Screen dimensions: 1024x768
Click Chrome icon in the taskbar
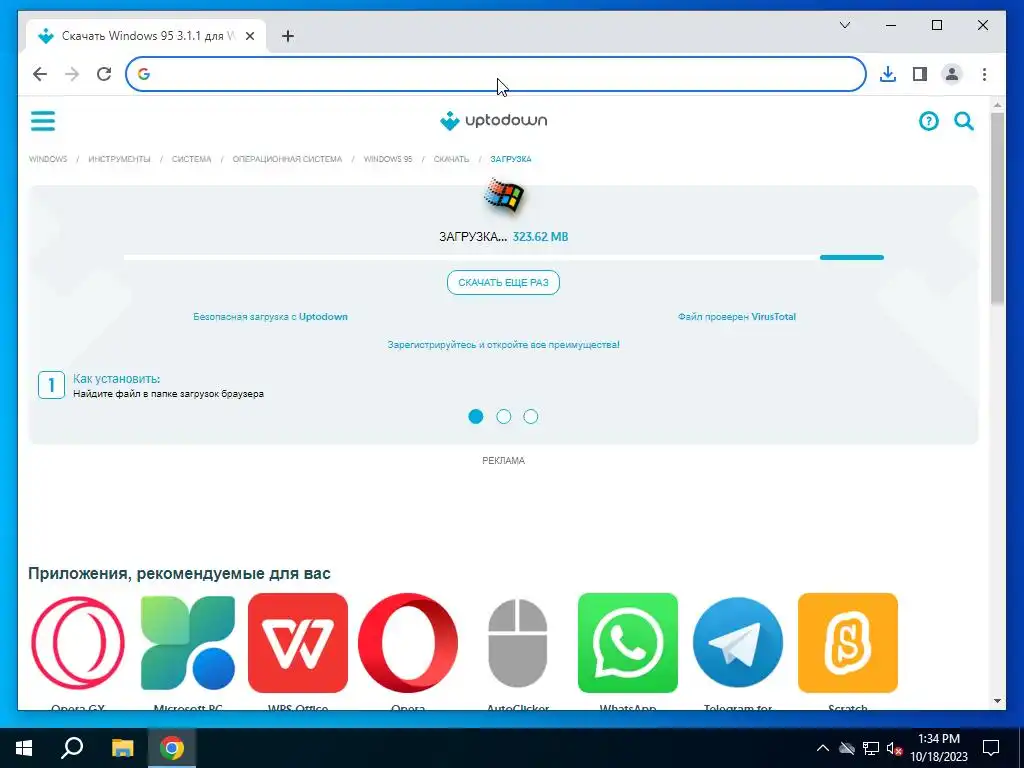[172, 748]
